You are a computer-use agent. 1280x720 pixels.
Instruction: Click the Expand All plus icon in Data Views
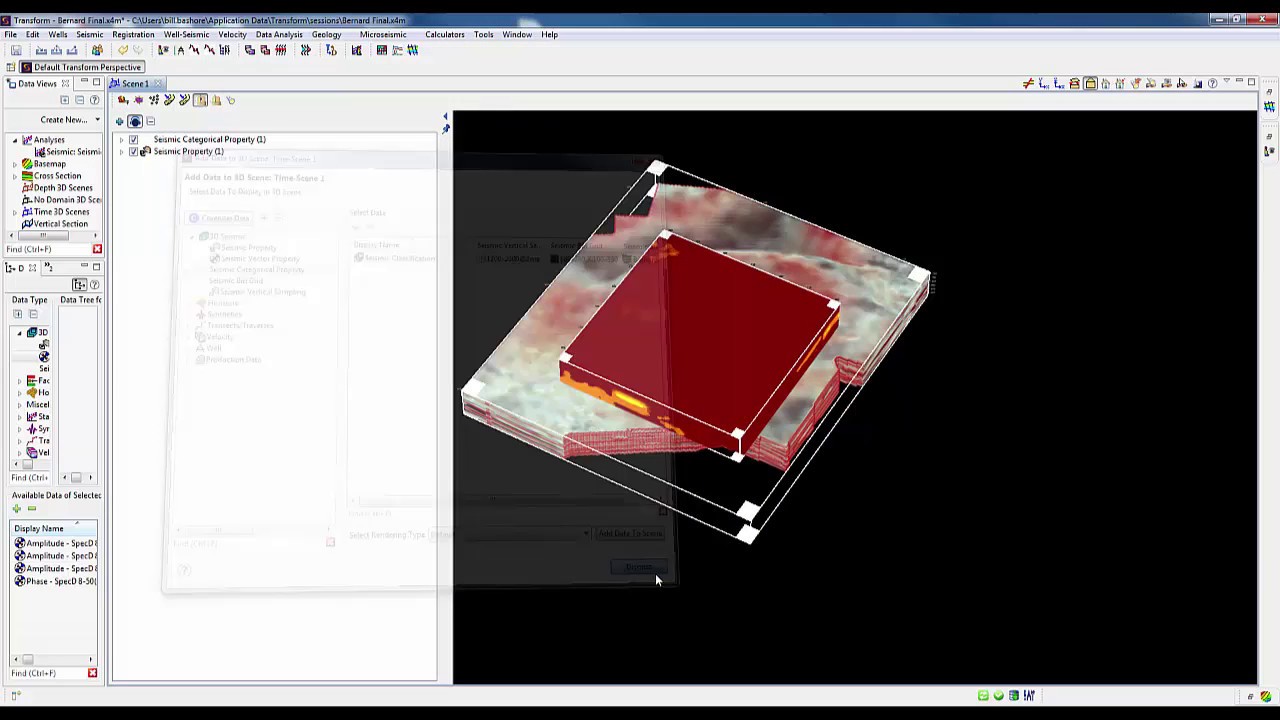tap(65, 100)
